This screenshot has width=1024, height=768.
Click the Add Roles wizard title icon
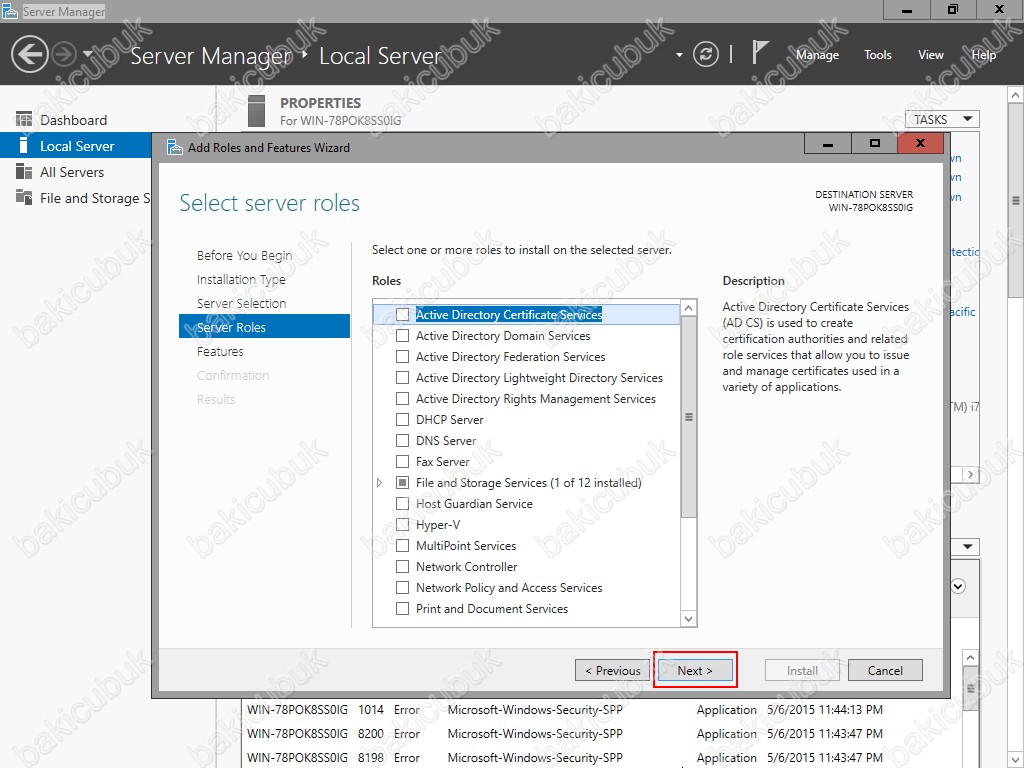pyautogui.click(x=174, y=148)
